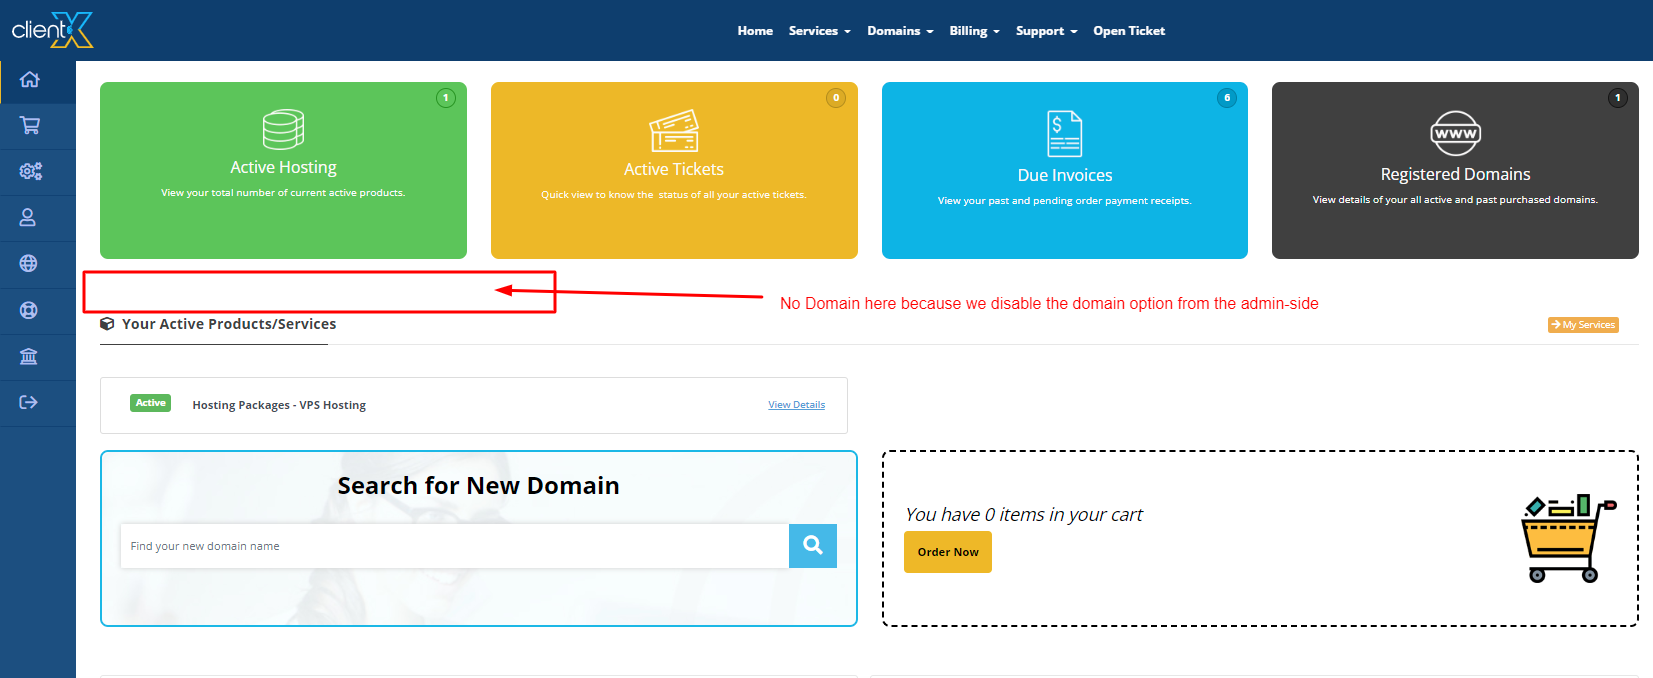
Task: Click the lifebuoy support sidebar icon
Action: pyautogui.click(x=29, y=310)
